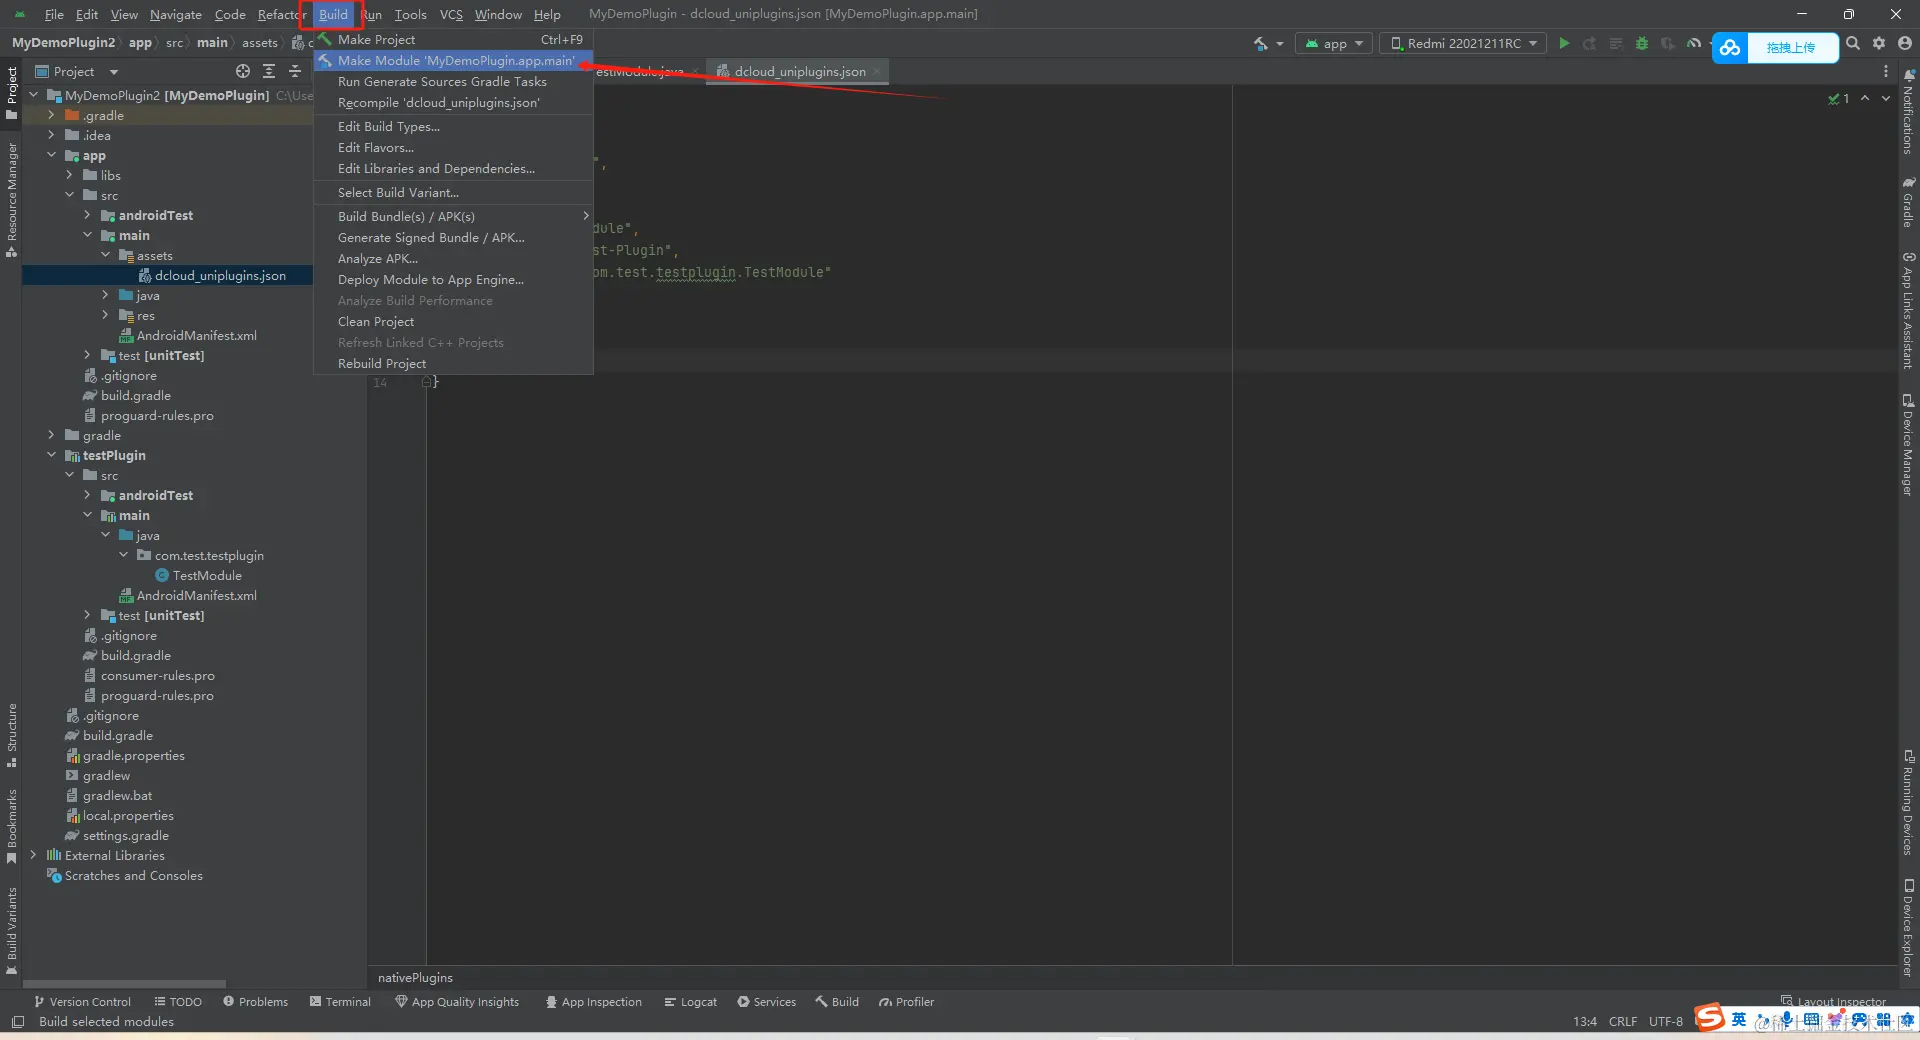Toggle the Project side tool window

coord(12,93)
